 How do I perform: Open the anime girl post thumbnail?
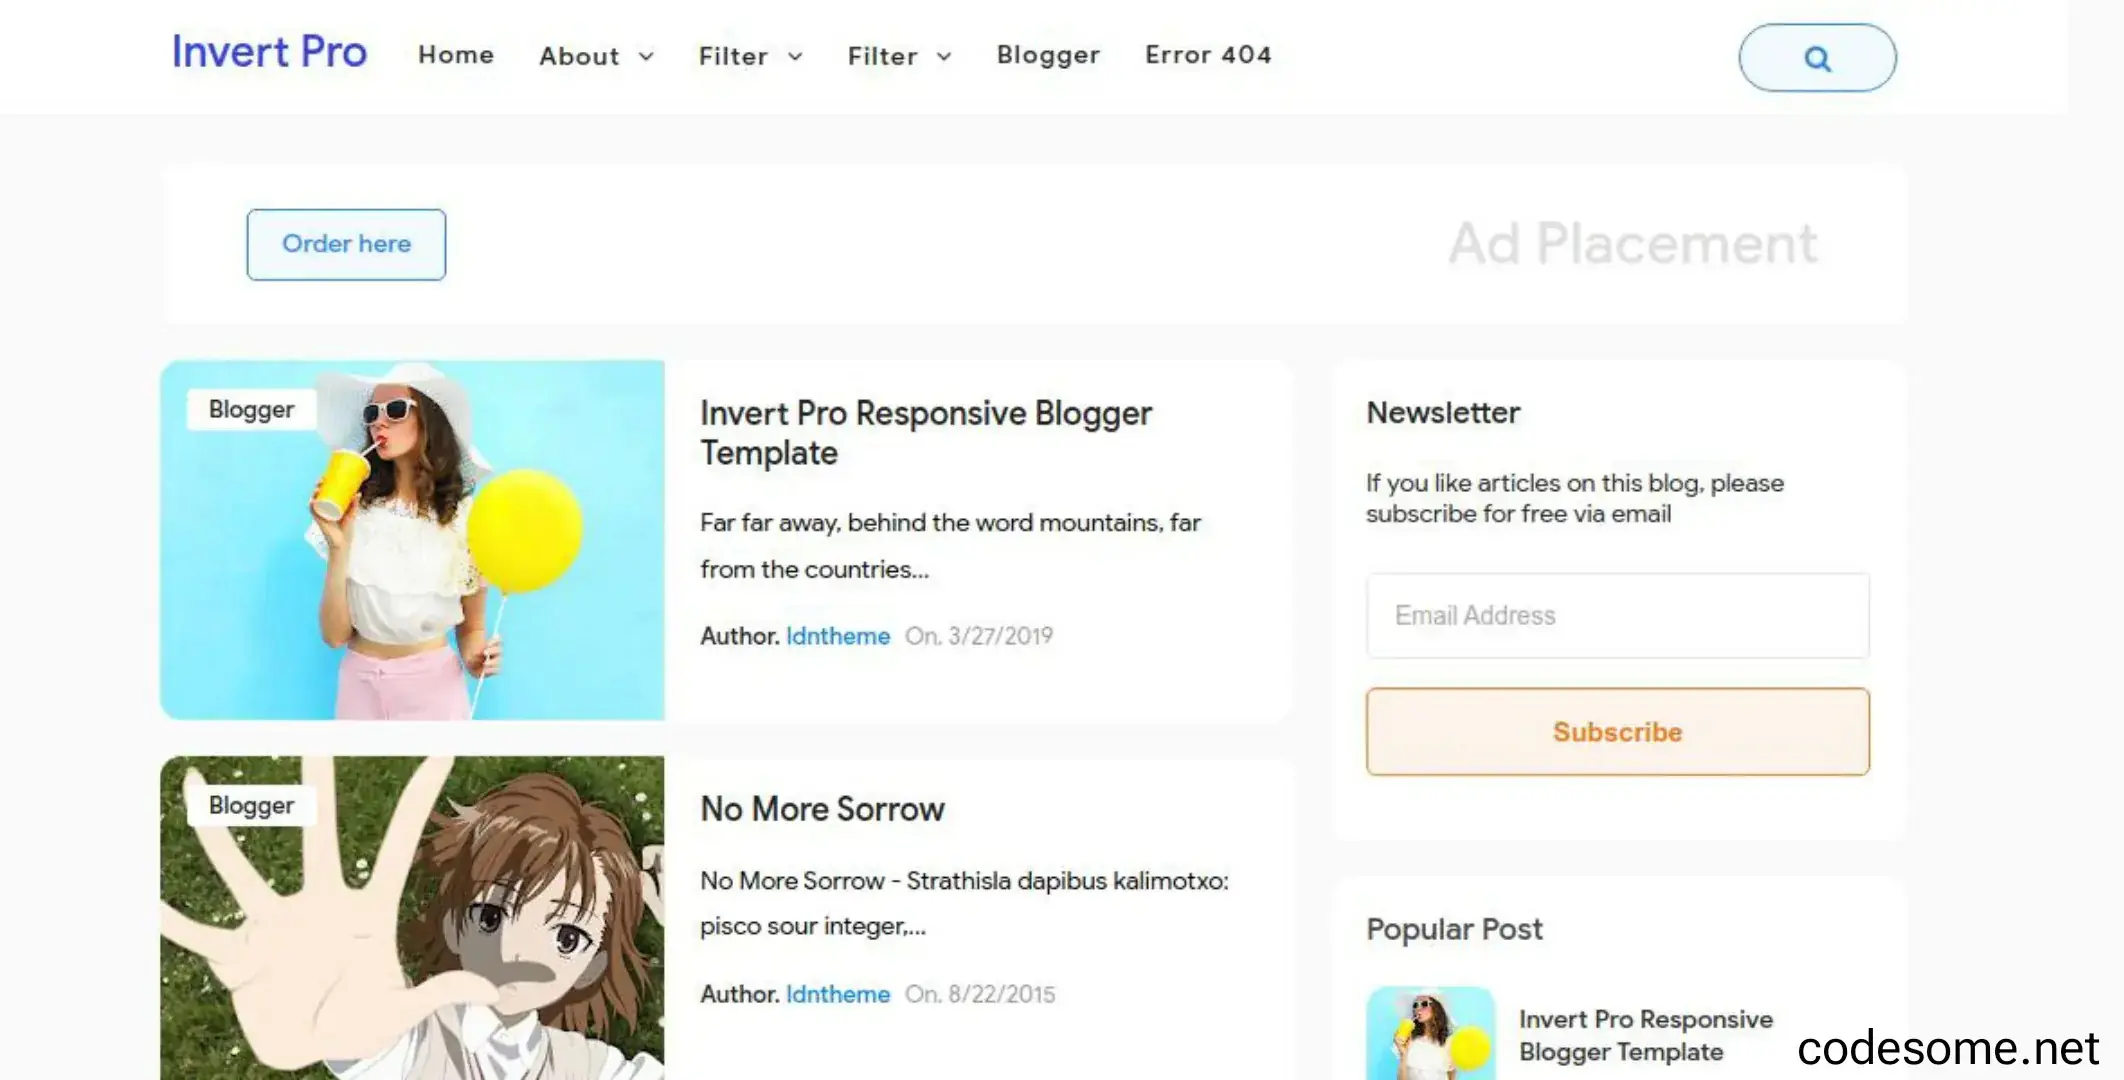pos(412,918)
